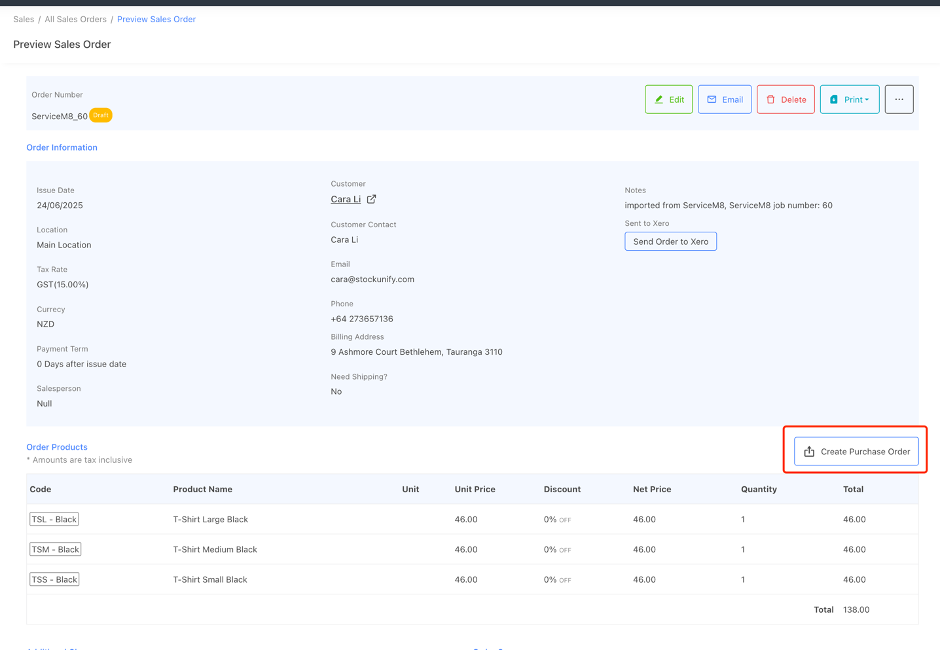Image resolution: width=941 pixels, height=650 pixels.
Task: Click issue date 24/06/2025
Action: pyautogui.click(x=59, y=205)
